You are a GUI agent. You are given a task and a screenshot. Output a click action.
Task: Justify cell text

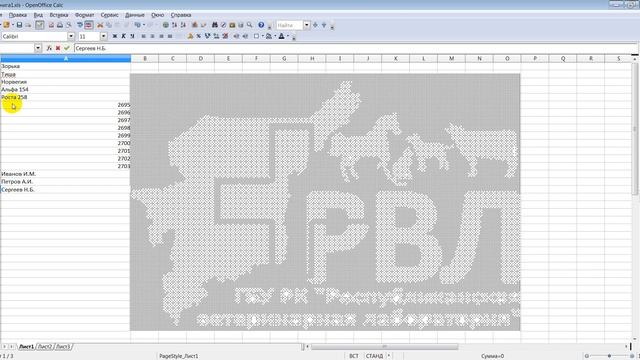(x=170, y=36)
